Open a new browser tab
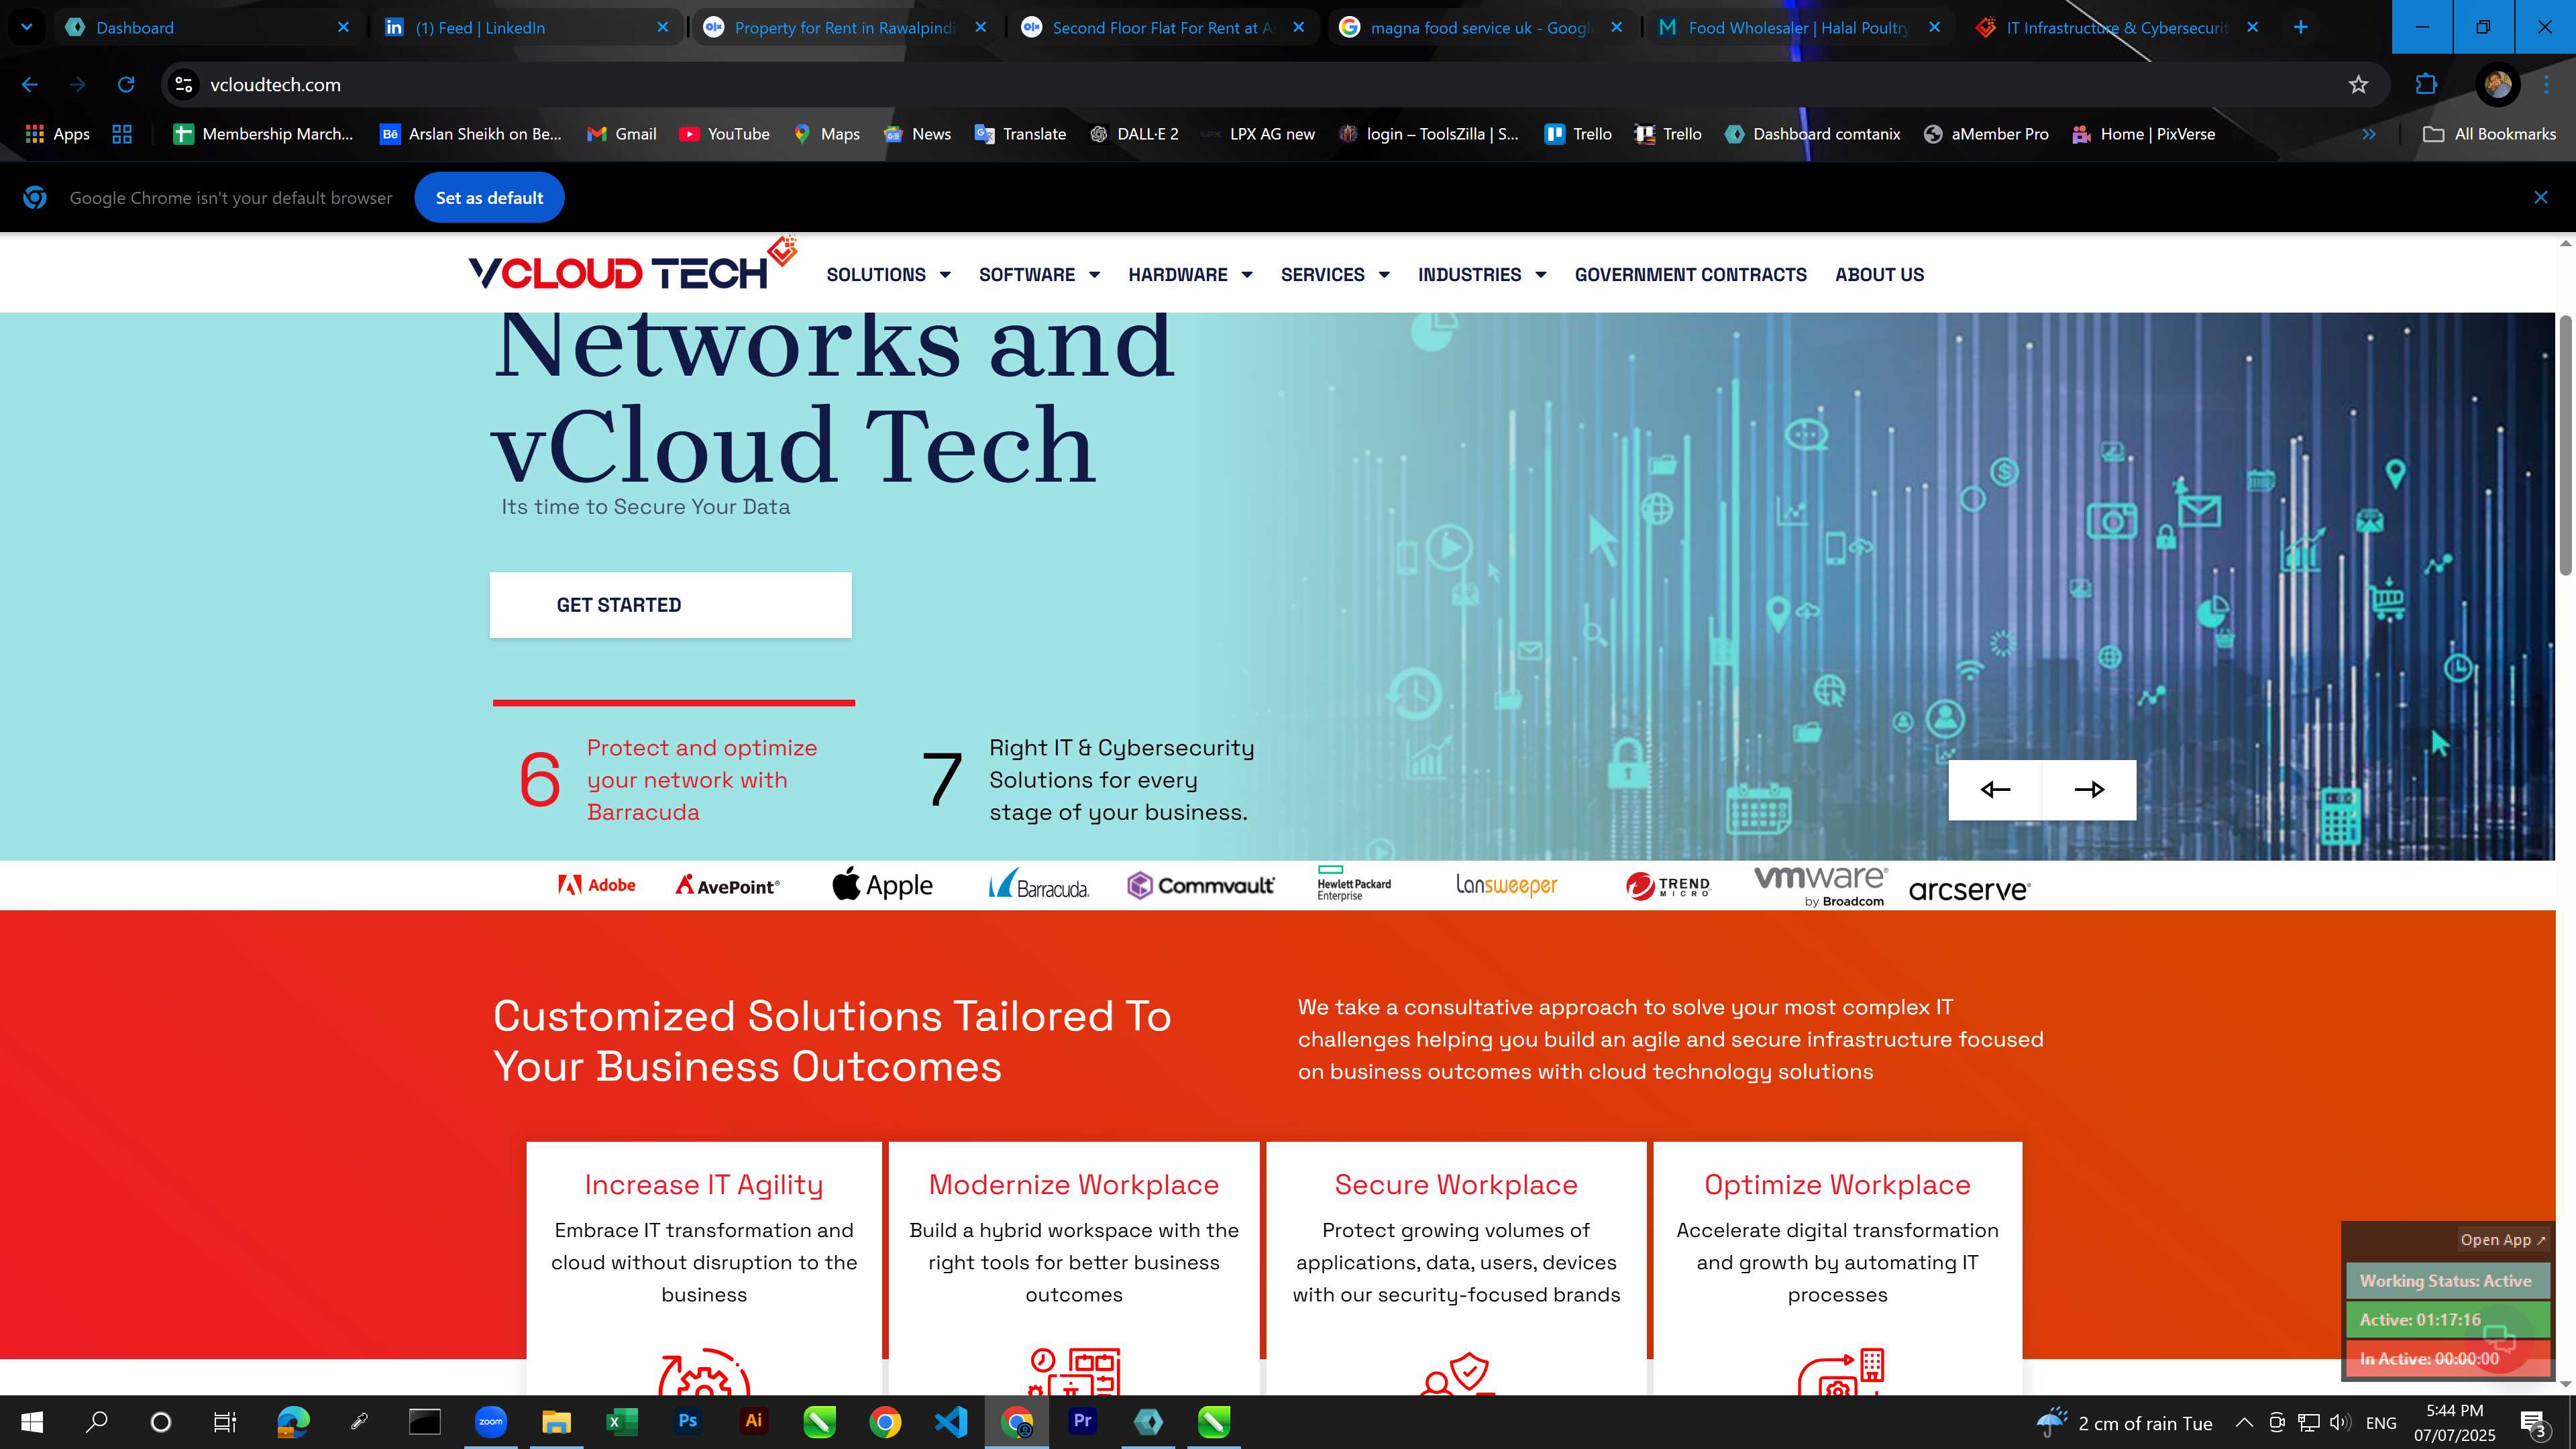 [2300, 27]
